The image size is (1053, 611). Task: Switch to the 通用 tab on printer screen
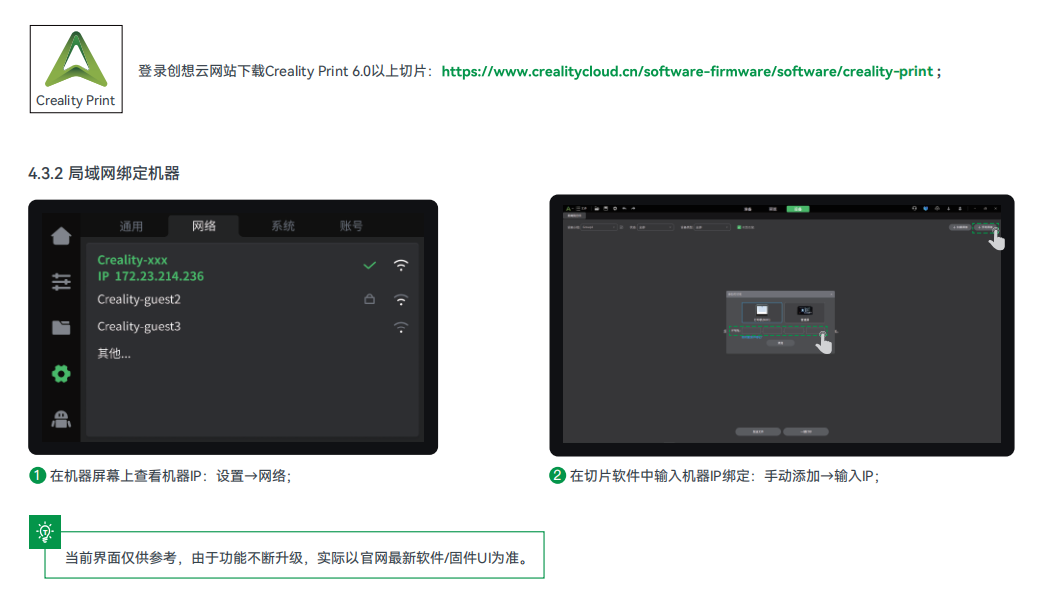[x=131, y=226]
